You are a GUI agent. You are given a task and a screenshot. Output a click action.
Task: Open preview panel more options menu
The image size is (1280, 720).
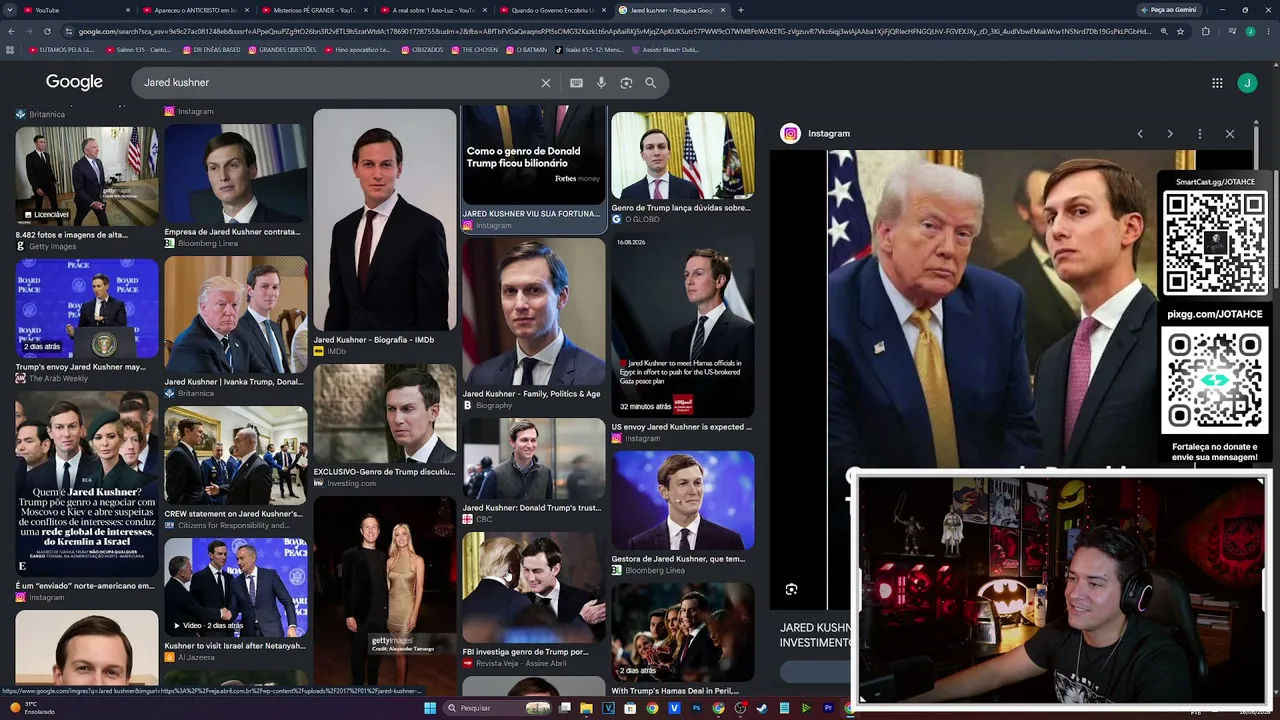point(1200,134)
